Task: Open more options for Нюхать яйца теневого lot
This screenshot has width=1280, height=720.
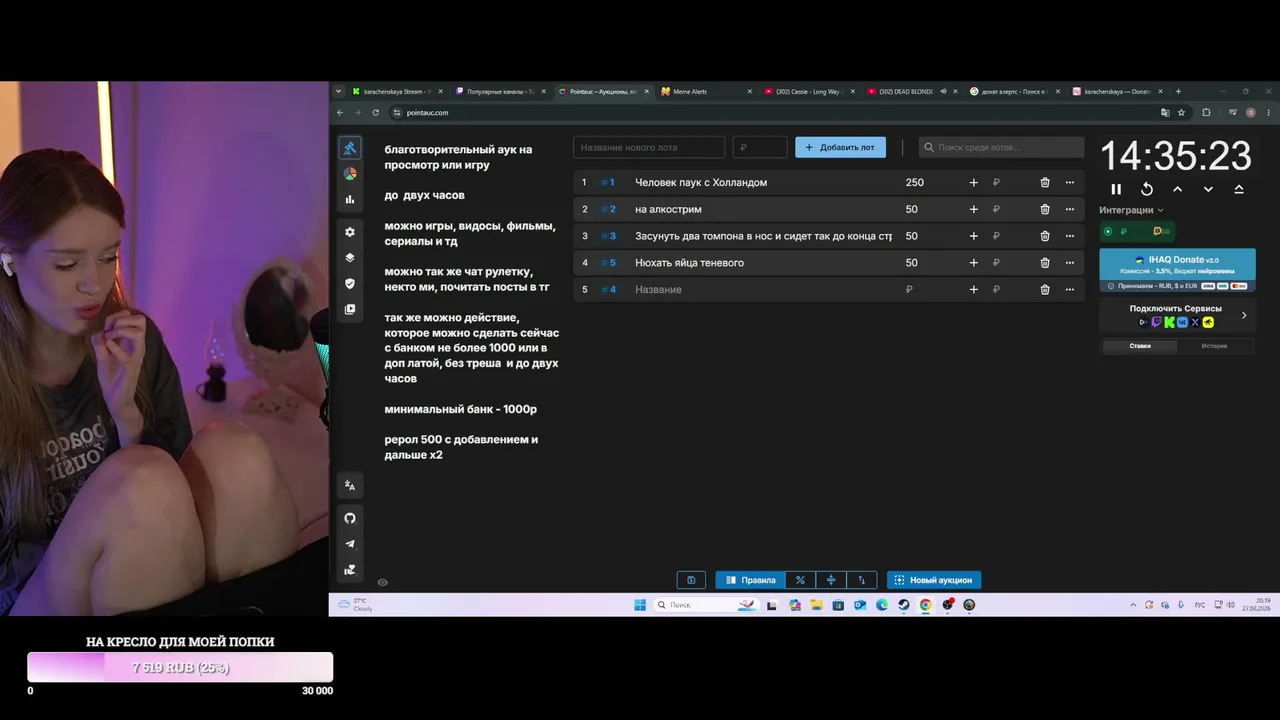Action: pyautogui.click(x=1069, y=263)
